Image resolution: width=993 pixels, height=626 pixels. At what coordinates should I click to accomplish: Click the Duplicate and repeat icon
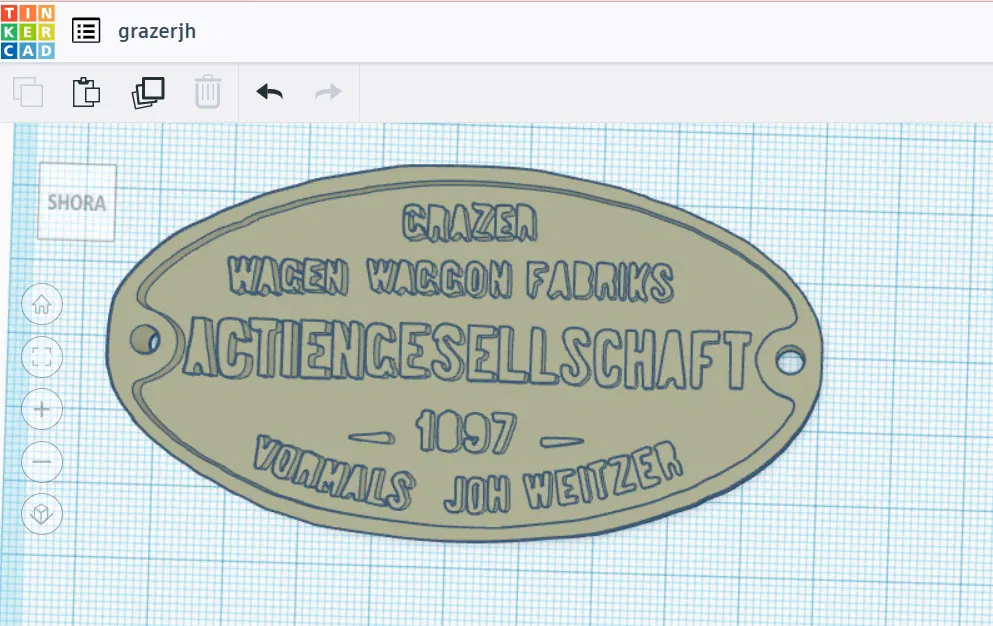coord(148,93)
